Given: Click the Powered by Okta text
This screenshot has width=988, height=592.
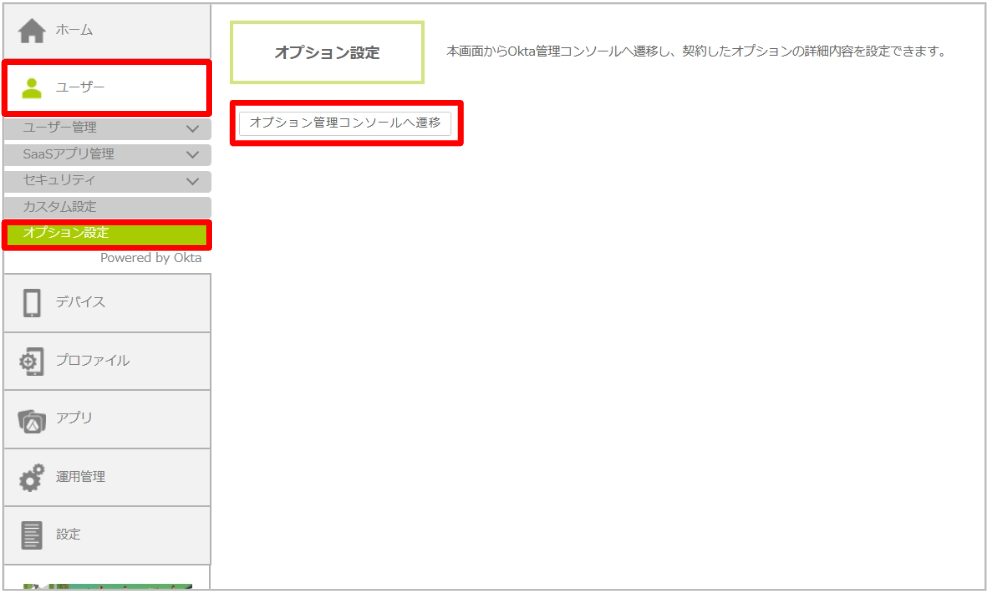Looking at the screenshot, I should coord(150,258).
